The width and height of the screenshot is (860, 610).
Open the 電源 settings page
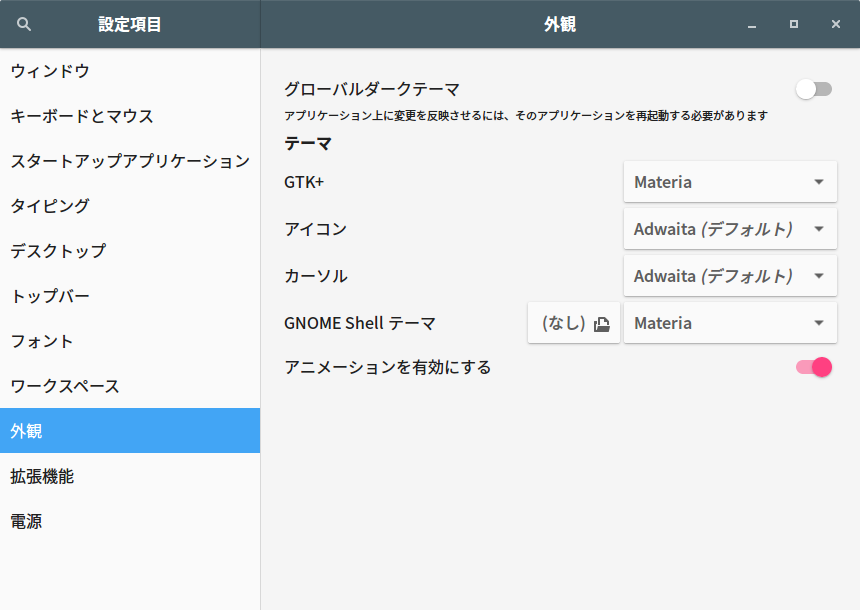pyautogui.click(x=130, y=521)
